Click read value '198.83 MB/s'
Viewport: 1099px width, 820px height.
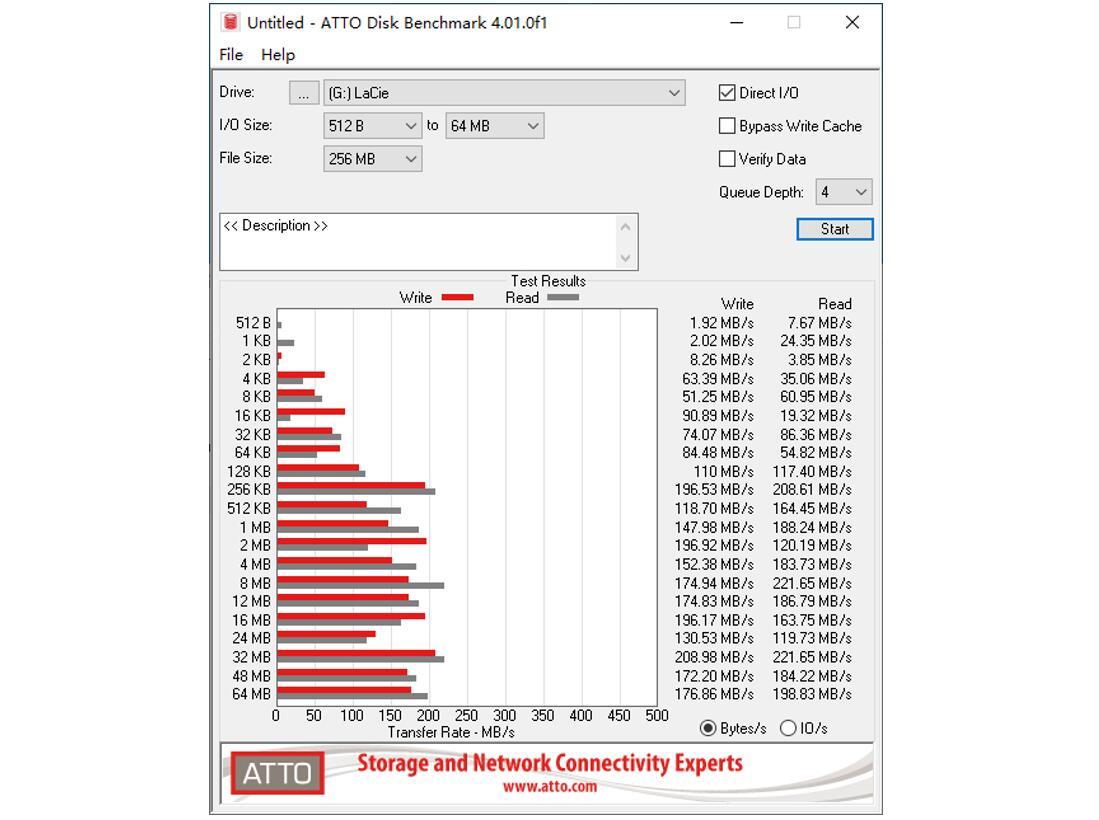tap(812, 695)
